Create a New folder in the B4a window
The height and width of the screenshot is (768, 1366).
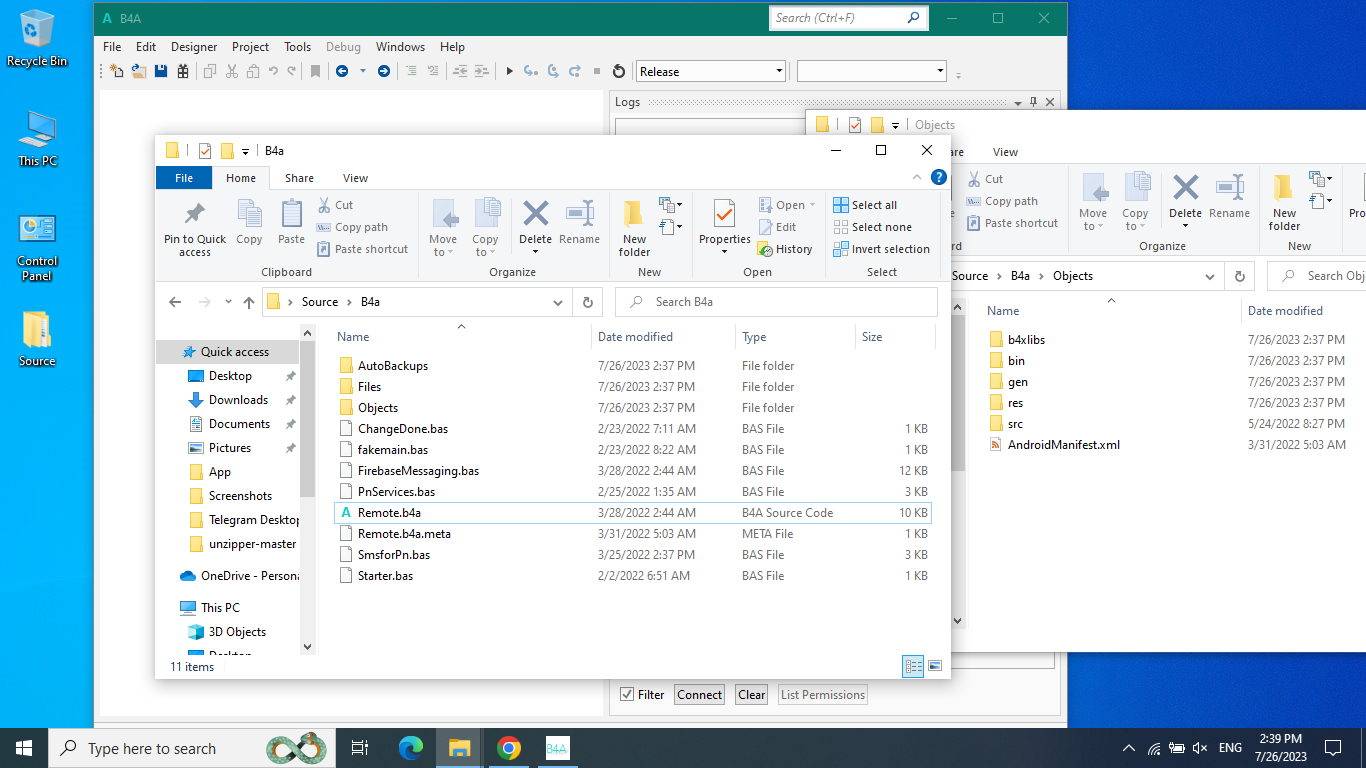tap(634, 228)
